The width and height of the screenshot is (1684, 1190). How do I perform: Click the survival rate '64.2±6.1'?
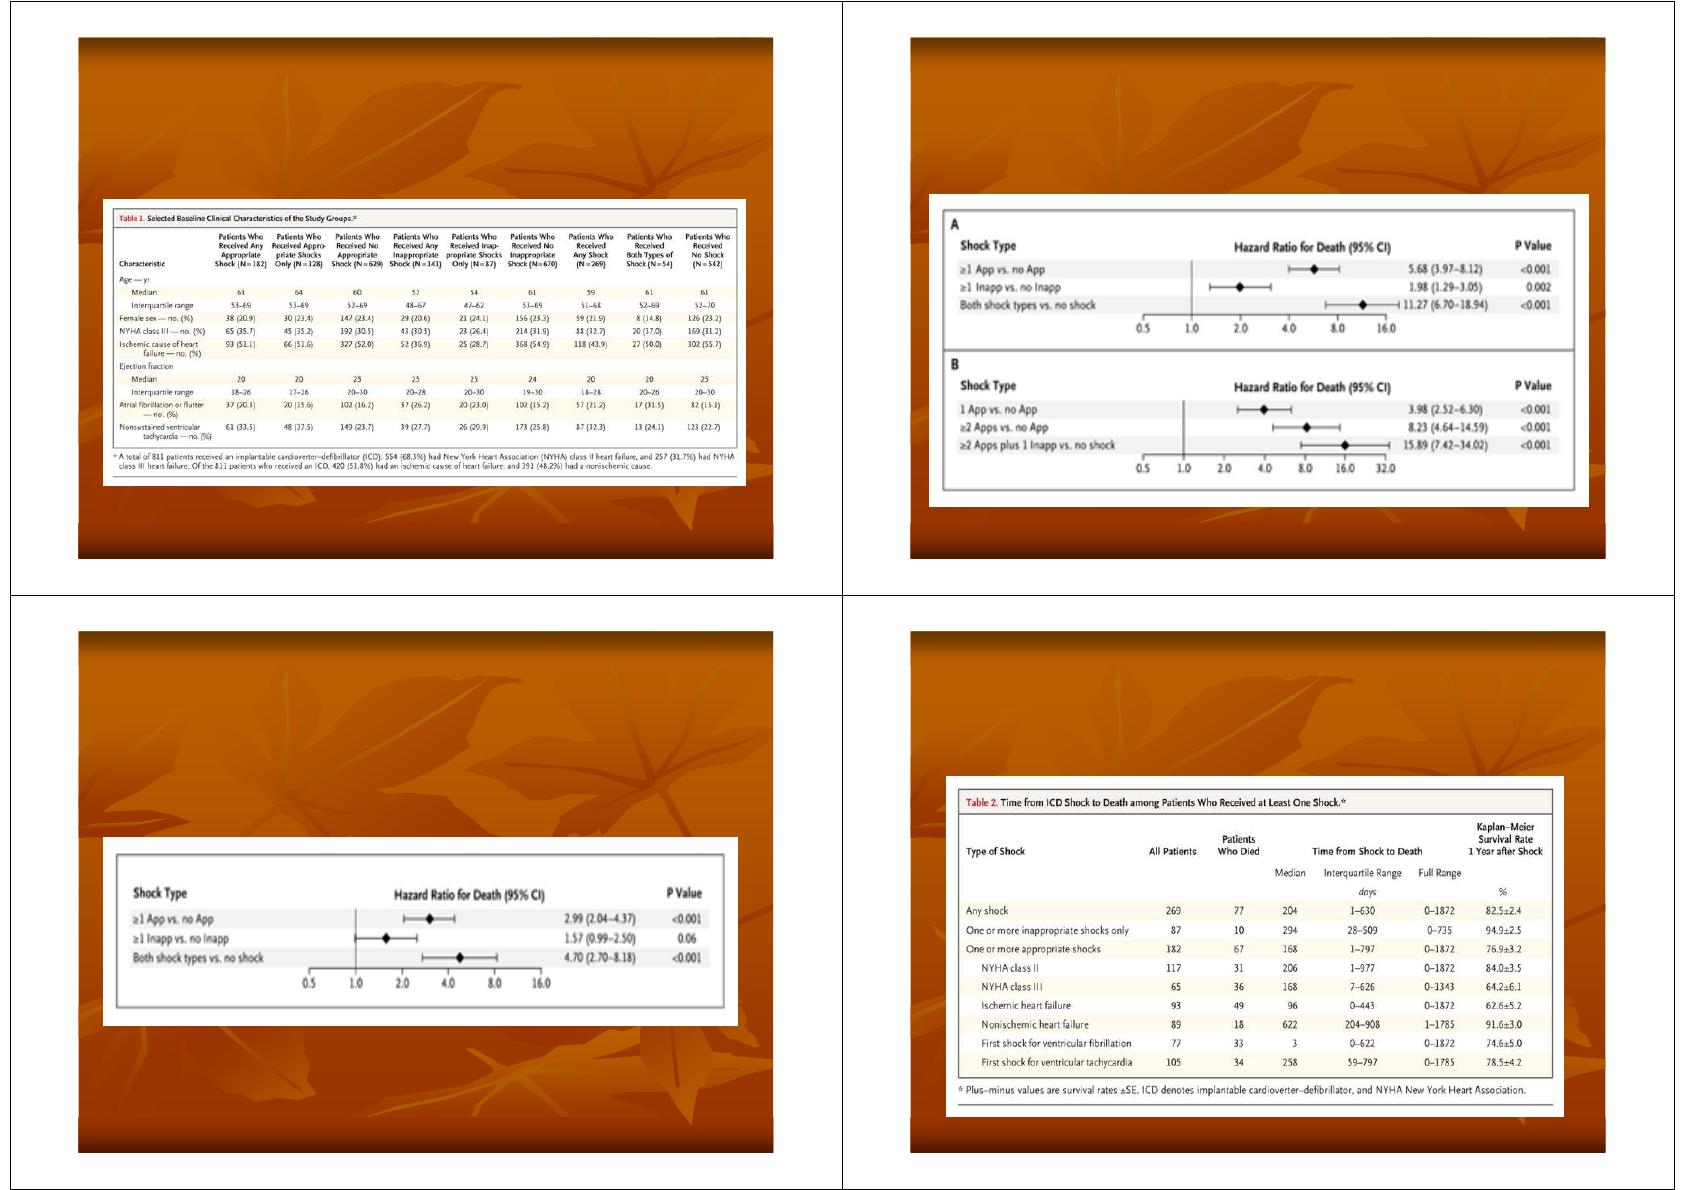[1503, 986]
